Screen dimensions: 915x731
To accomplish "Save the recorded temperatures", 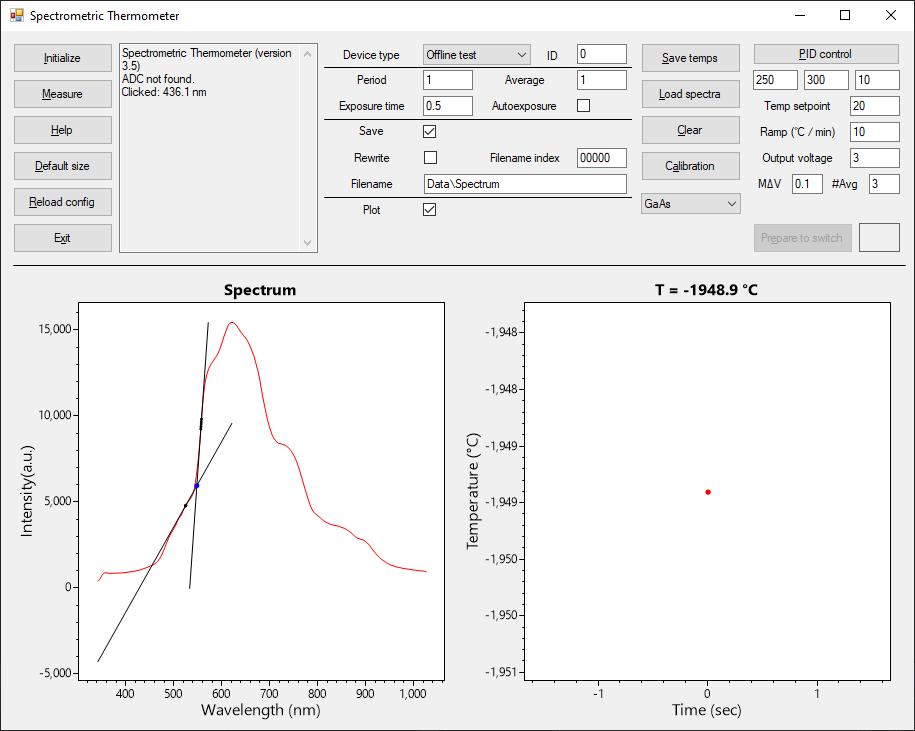I will click(x=690, y=57).
